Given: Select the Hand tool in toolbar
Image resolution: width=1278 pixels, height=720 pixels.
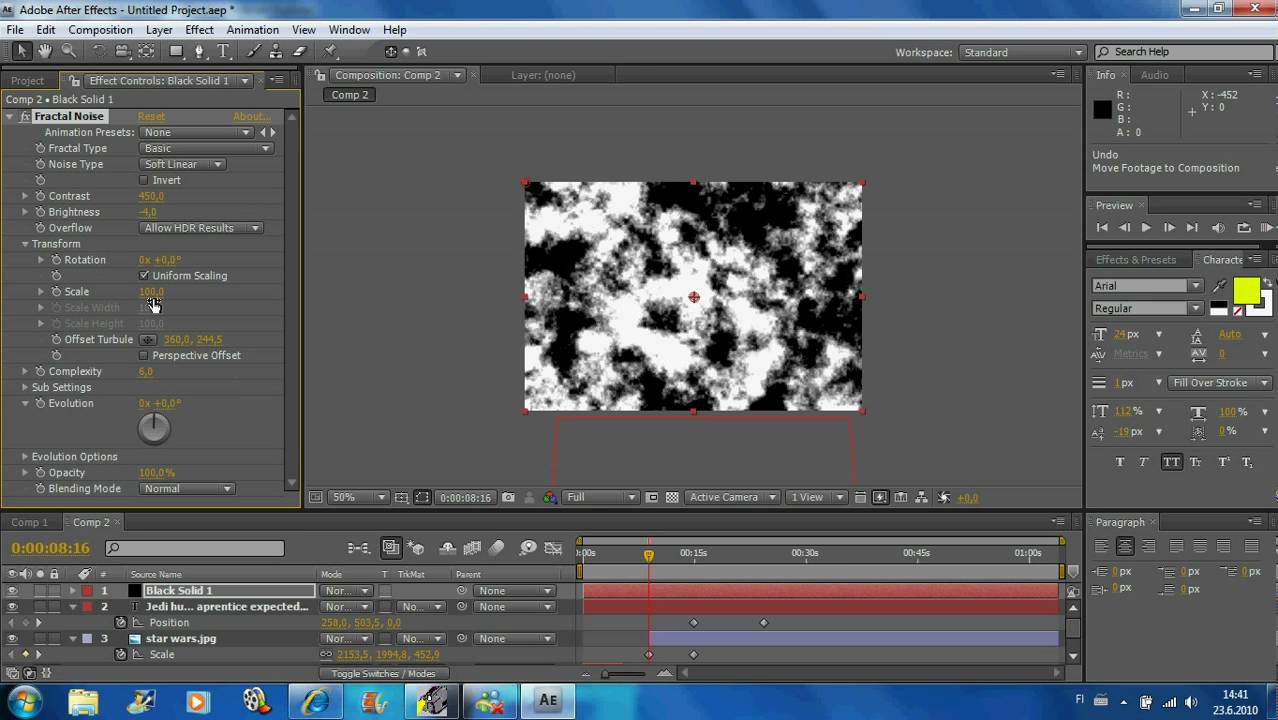Looking at the screenshot, I should [x=45, y=51].
